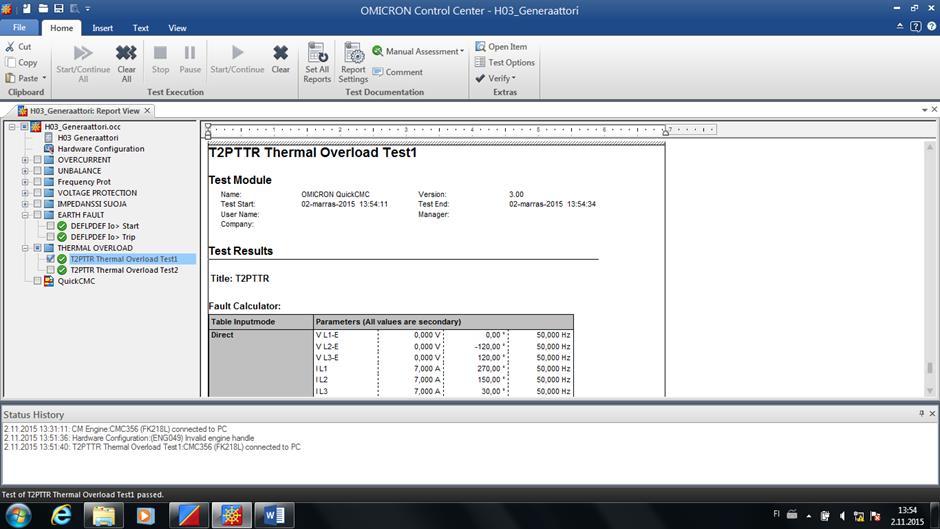
Task: Click green passed icon of DEFLPDEF Io> Trip
Action: coord(62,237)
